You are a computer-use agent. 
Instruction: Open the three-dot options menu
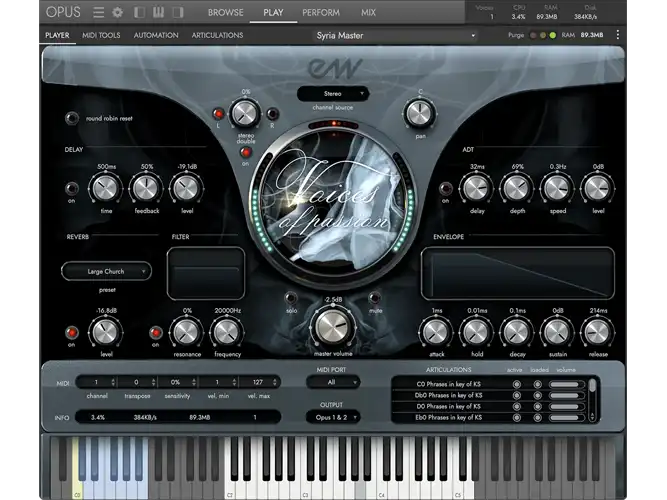point(618,35)
